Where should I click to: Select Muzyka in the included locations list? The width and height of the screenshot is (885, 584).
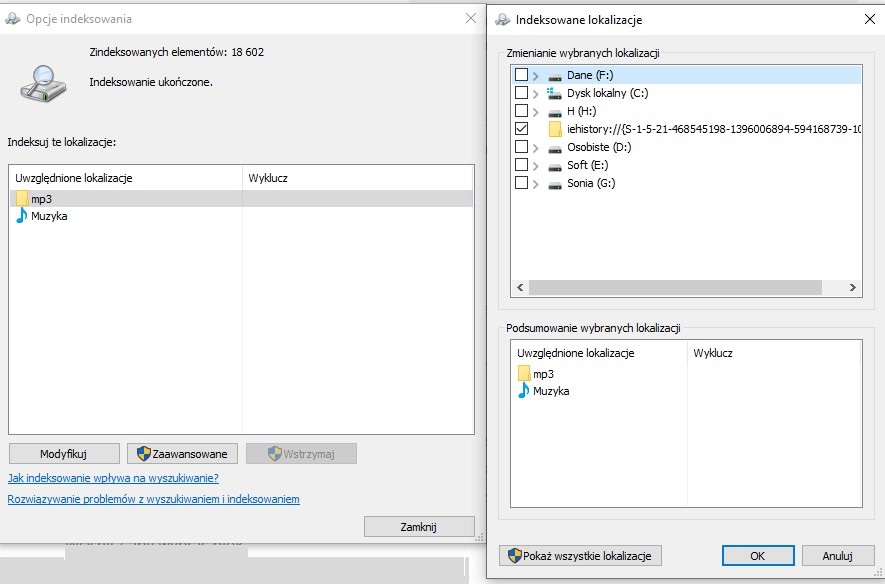(49, 216)
